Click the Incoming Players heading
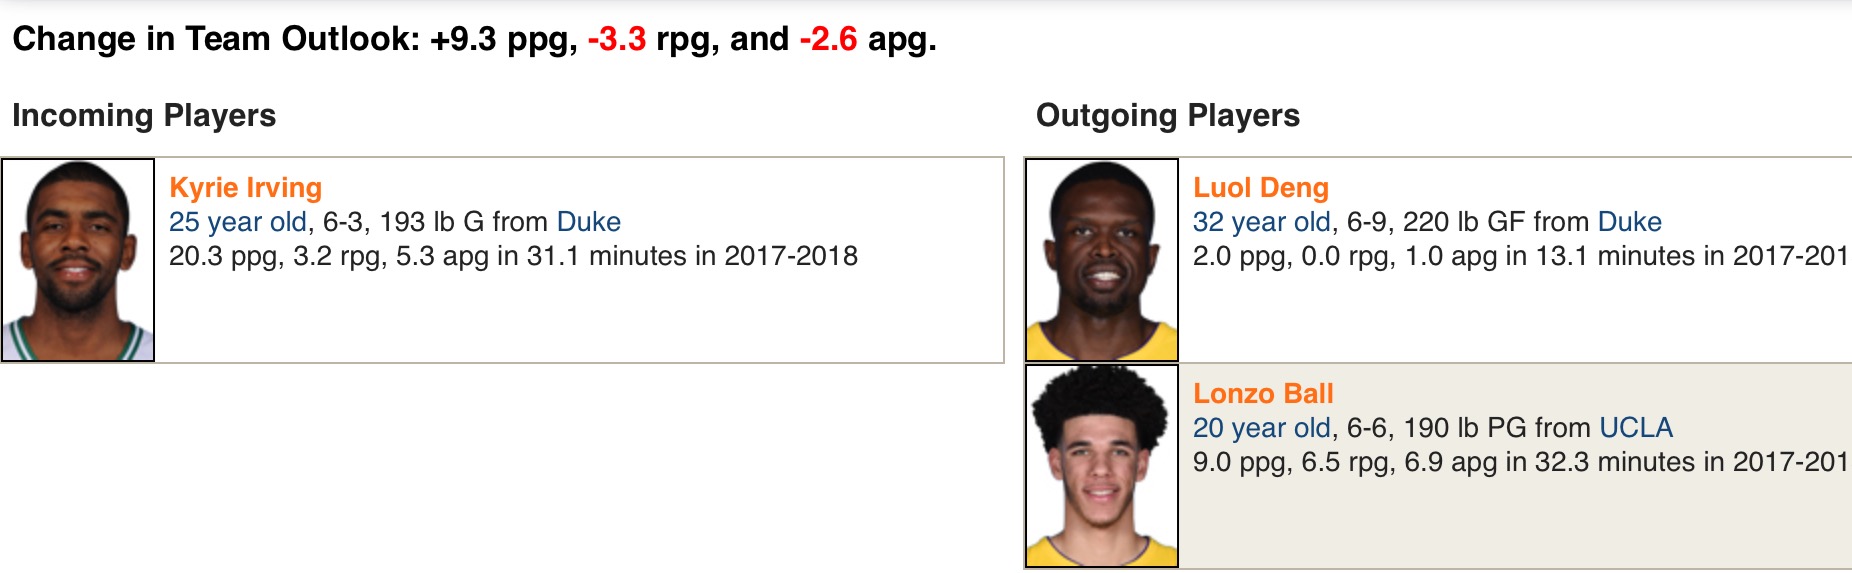The width and height of the screenshot is (1852, 573). [x=144, y=116]
